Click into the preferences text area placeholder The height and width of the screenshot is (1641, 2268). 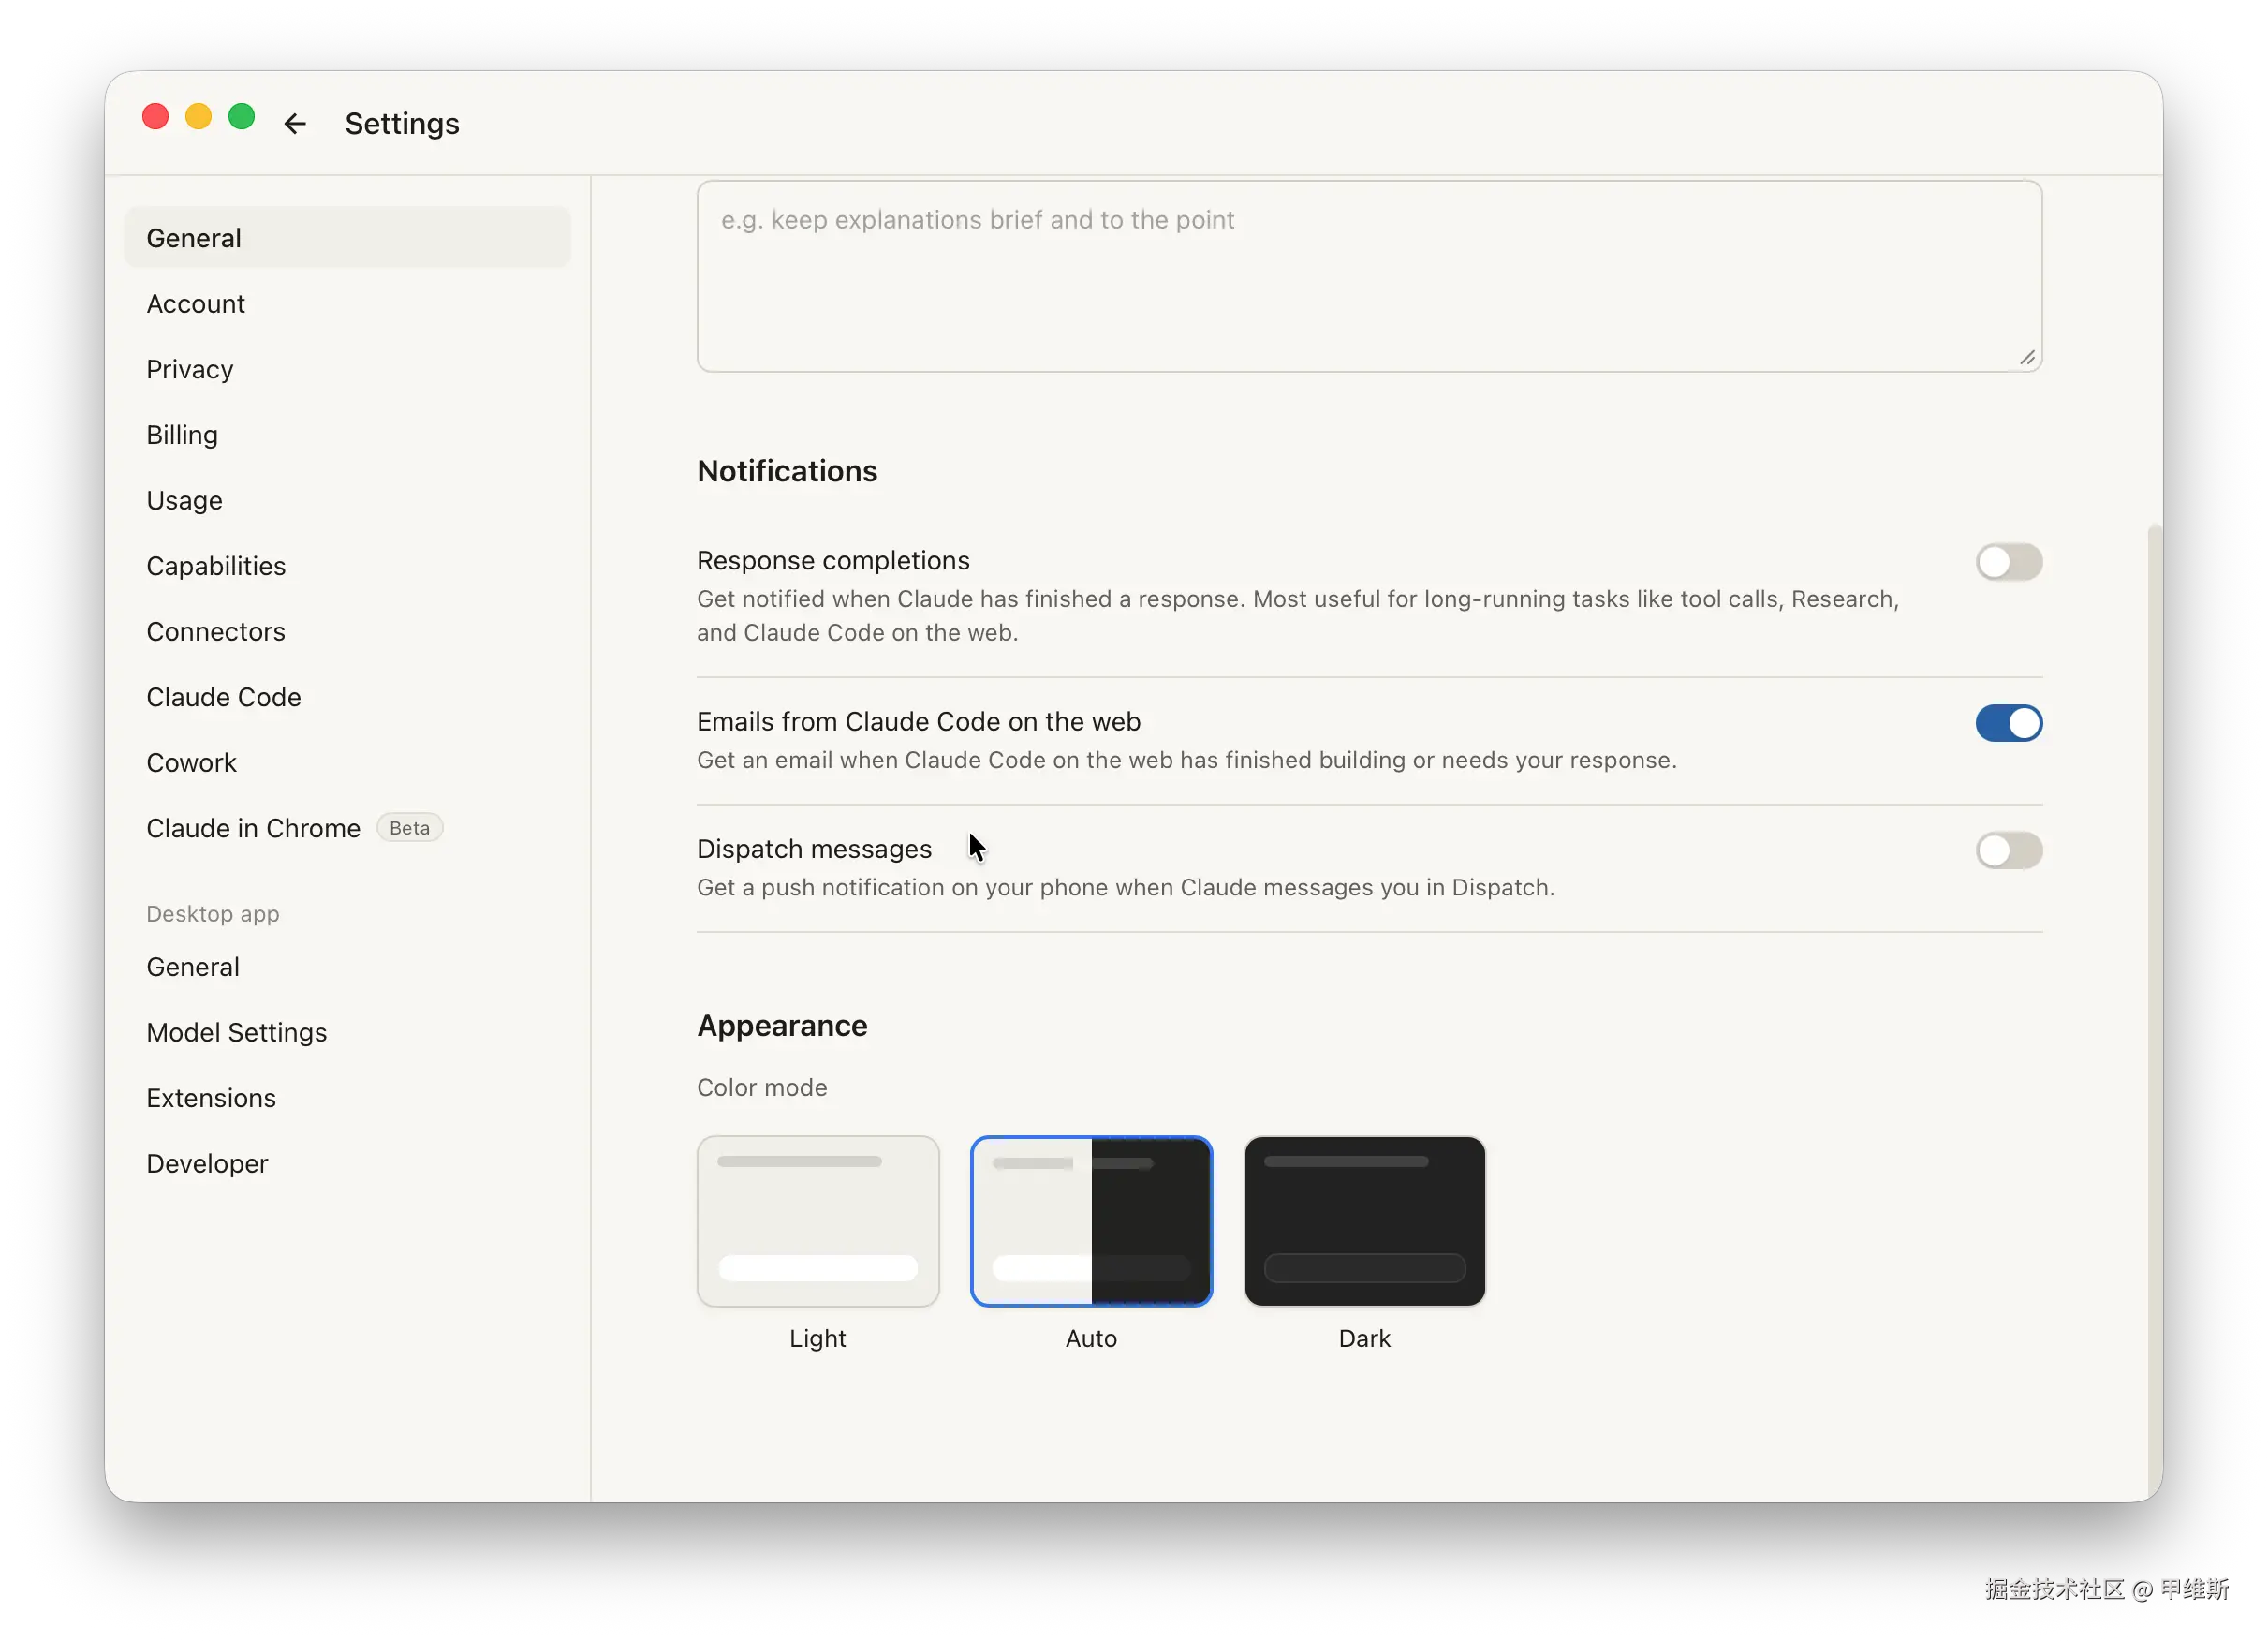(x=1368, y=276)
